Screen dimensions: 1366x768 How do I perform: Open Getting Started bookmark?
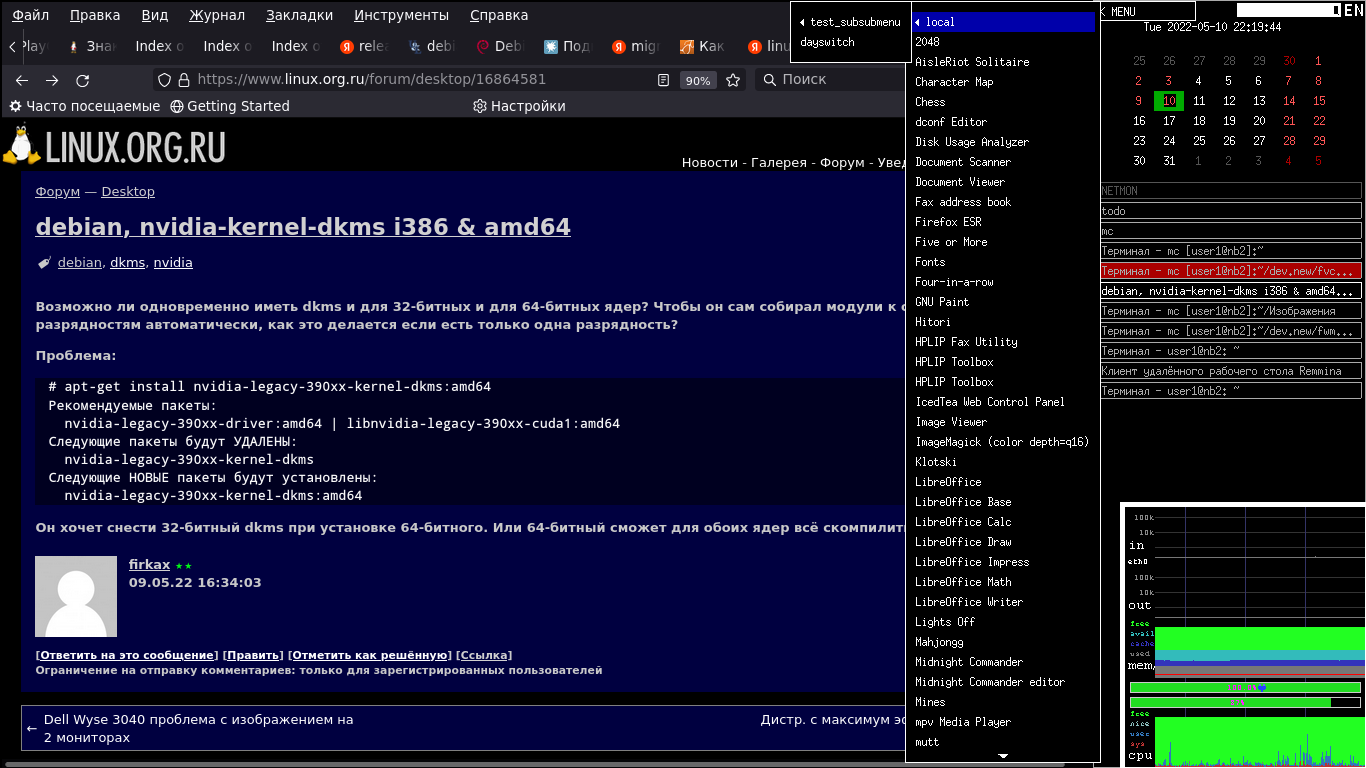pyautogui.click(x=230, y=106)
